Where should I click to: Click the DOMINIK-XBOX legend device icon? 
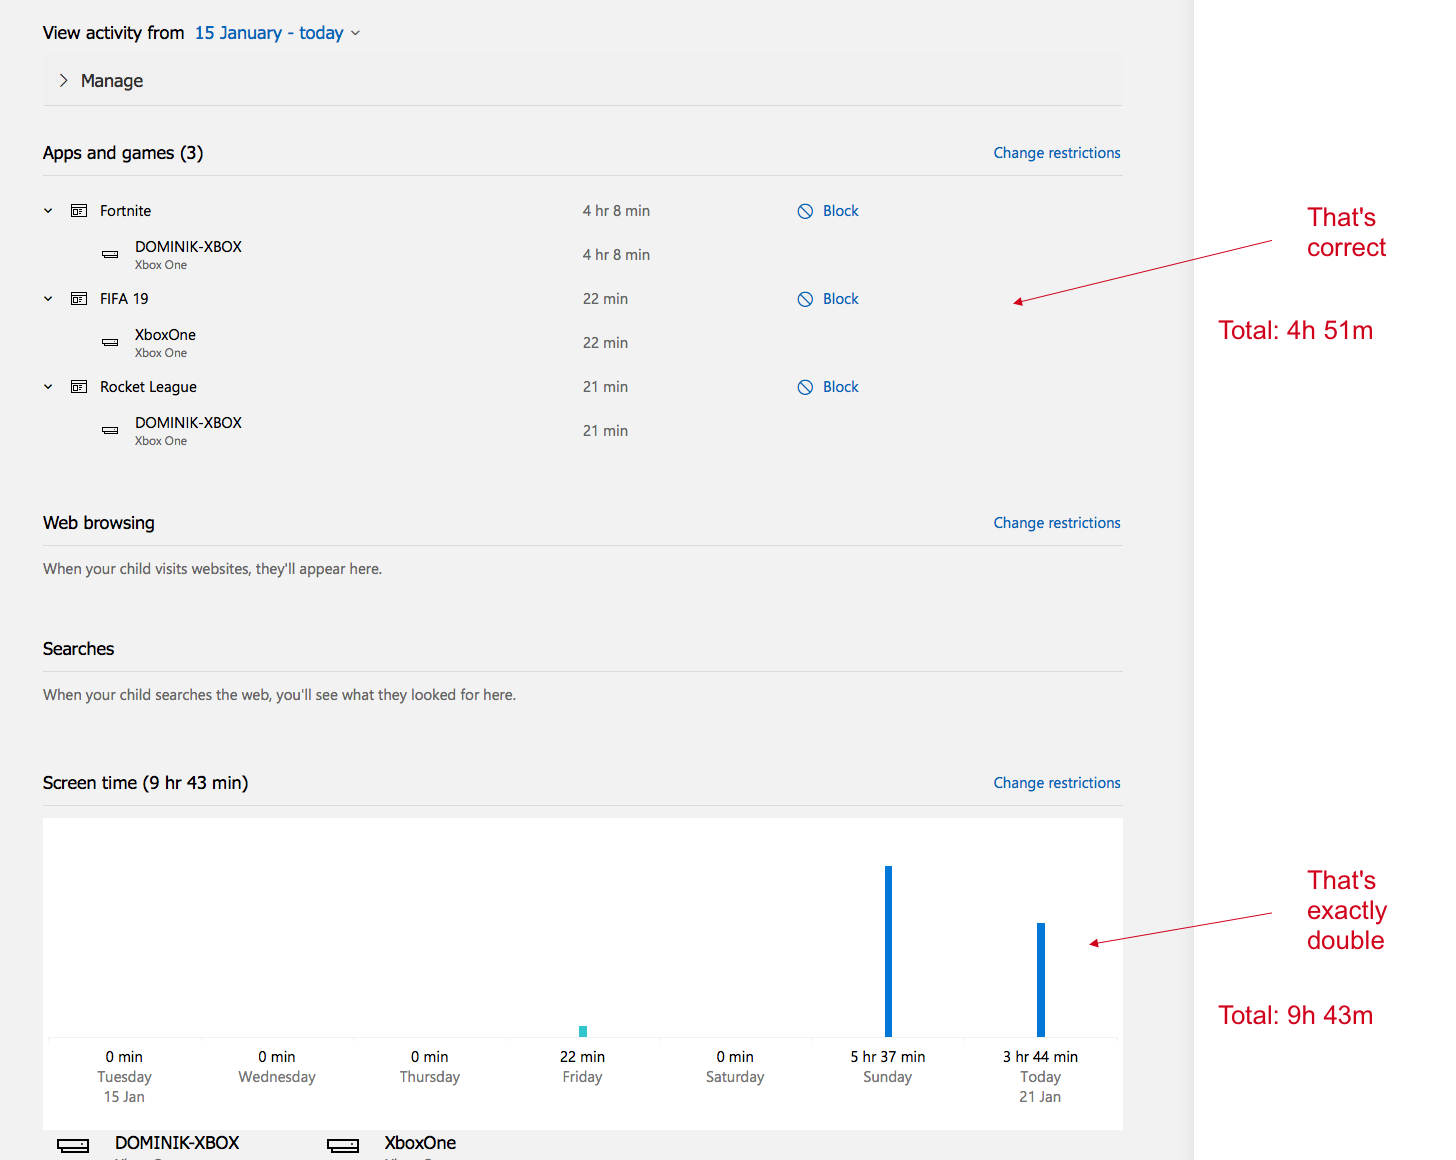(x=73, y=1145)
